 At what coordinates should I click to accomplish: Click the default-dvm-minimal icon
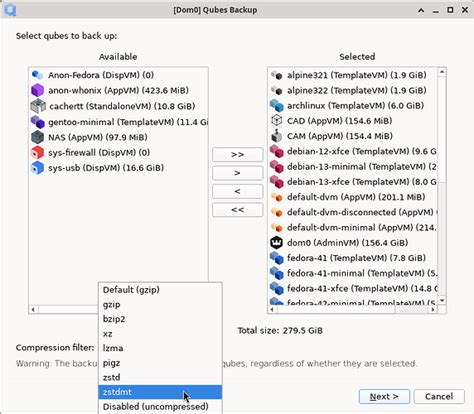click(x=277, y=227)
